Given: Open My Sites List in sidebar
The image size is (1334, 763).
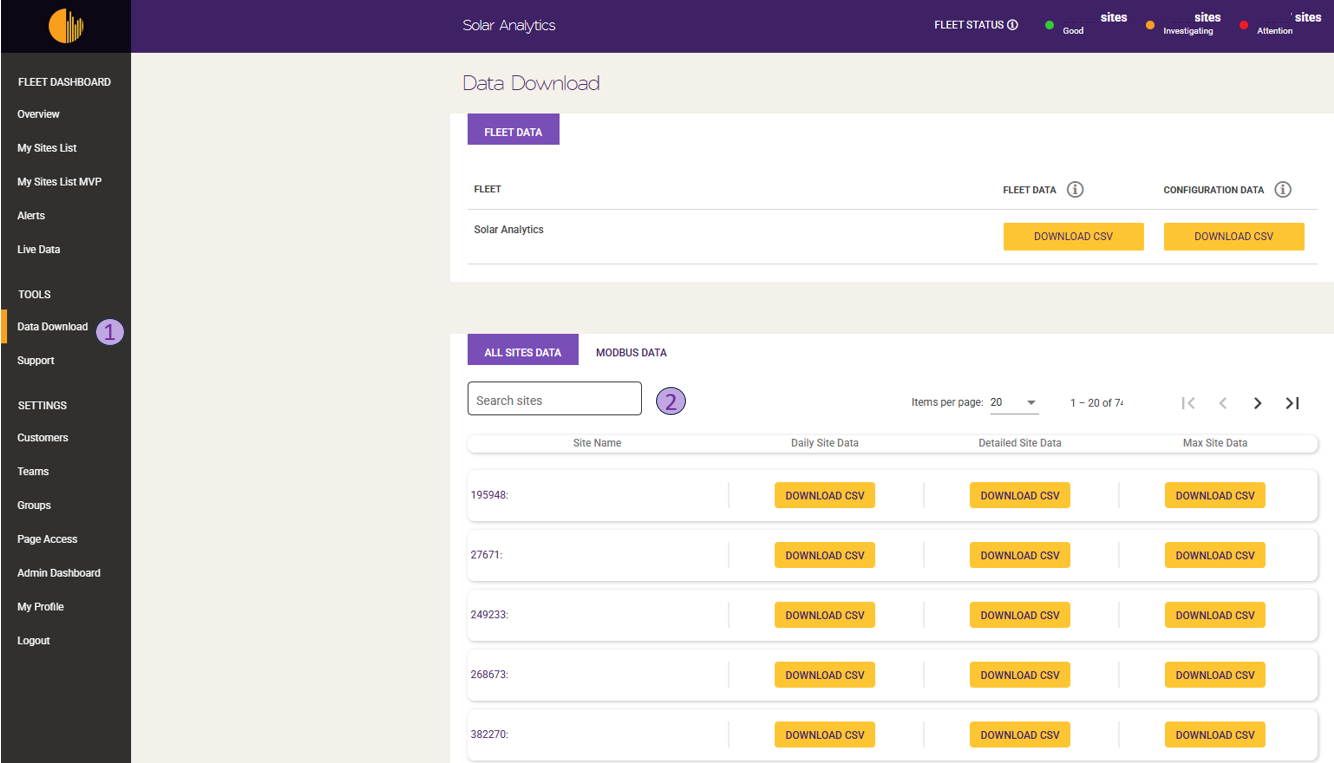Looking at the screenshot, I should coord(47,148).
